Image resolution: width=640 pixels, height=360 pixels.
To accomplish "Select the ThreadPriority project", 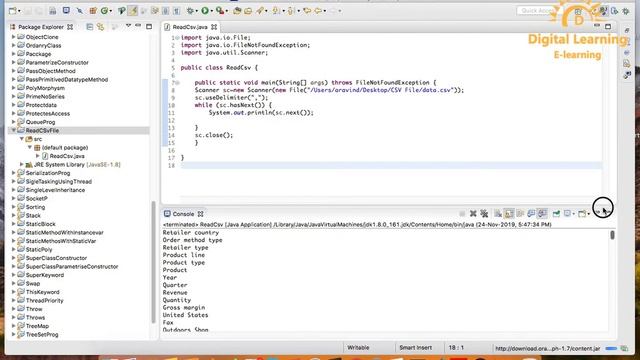I will pos(44,300).
